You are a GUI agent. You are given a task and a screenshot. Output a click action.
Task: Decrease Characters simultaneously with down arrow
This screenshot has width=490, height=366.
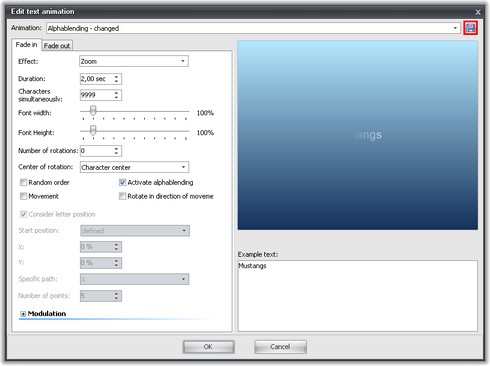point(116,97)
